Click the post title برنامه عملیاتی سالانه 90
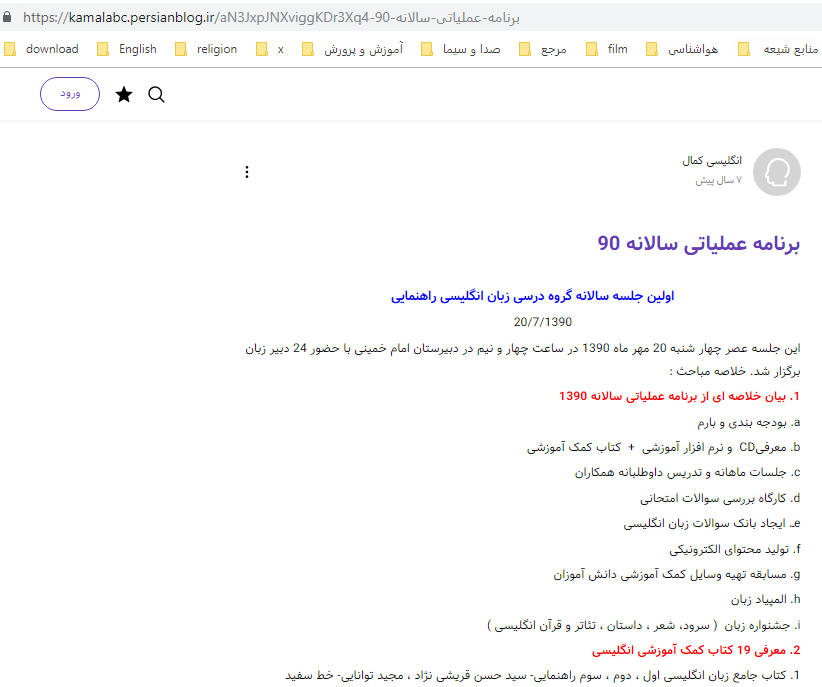Viewport: 822px width, 687px height. pyautogui.click(x=698, y=243)
